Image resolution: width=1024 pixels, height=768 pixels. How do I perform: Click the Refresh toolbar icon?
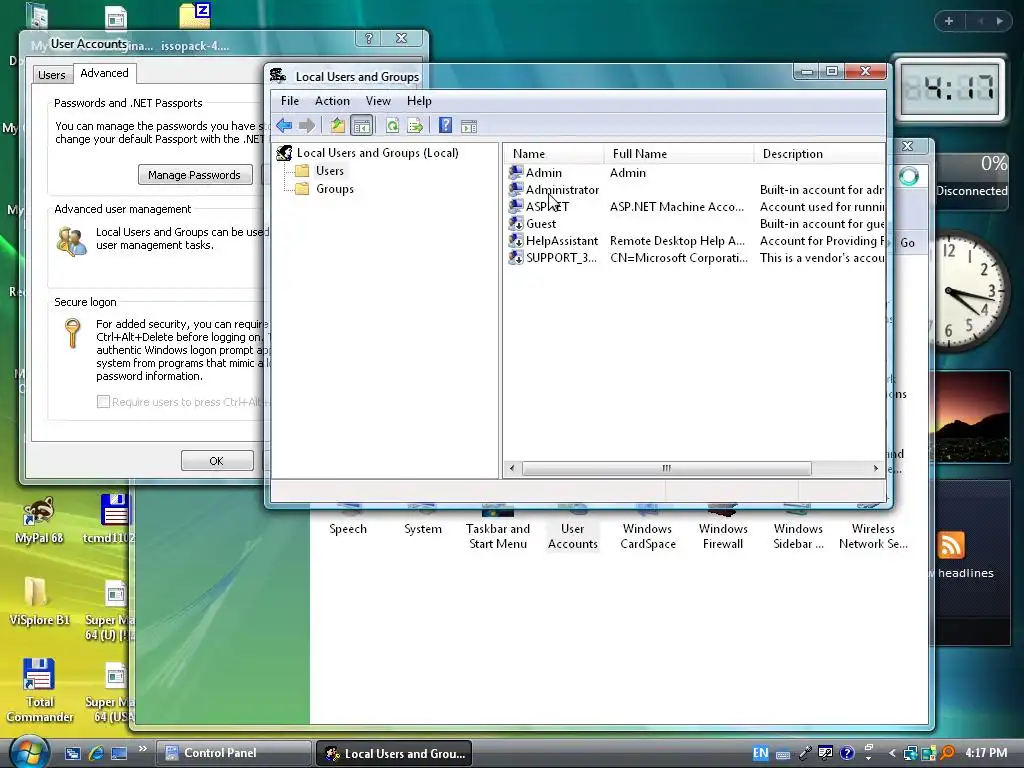[392, 125]
